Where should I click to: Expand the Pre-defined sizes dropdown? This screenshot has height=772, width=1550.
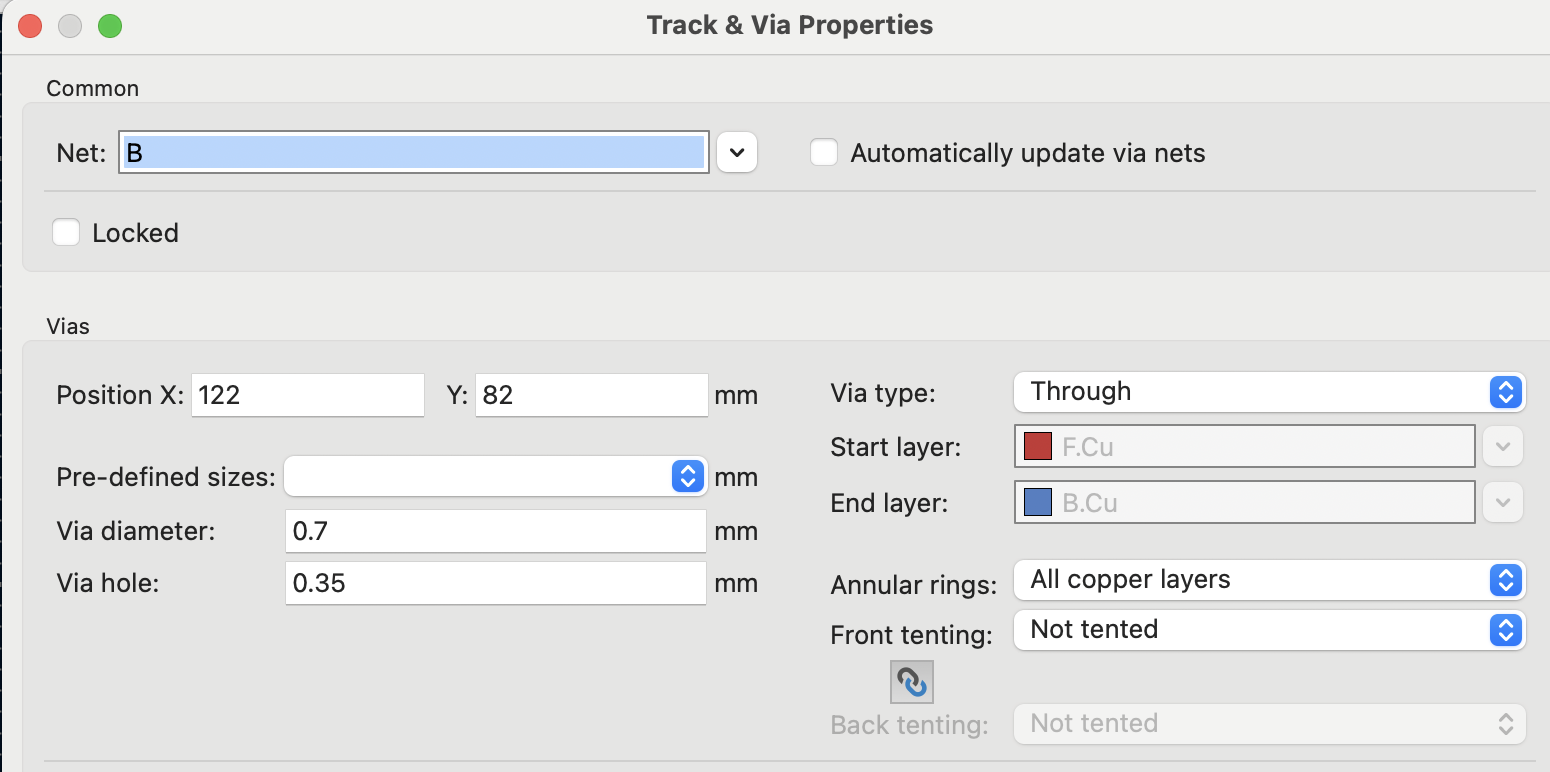496,477
